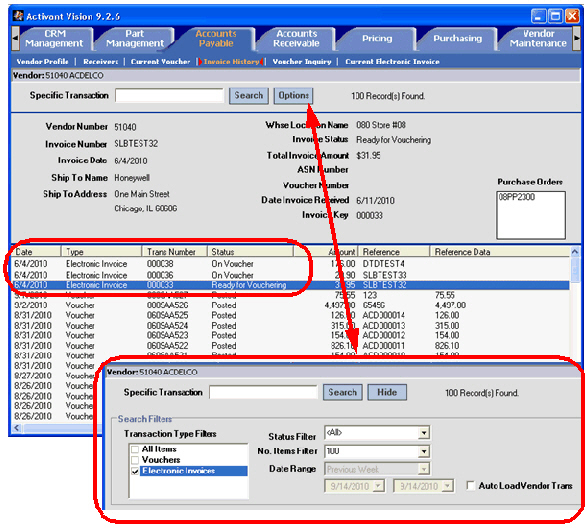Select the Accounts Payable tab
The width and height of the screenshot is (587, 528).
tap(216, 39)
